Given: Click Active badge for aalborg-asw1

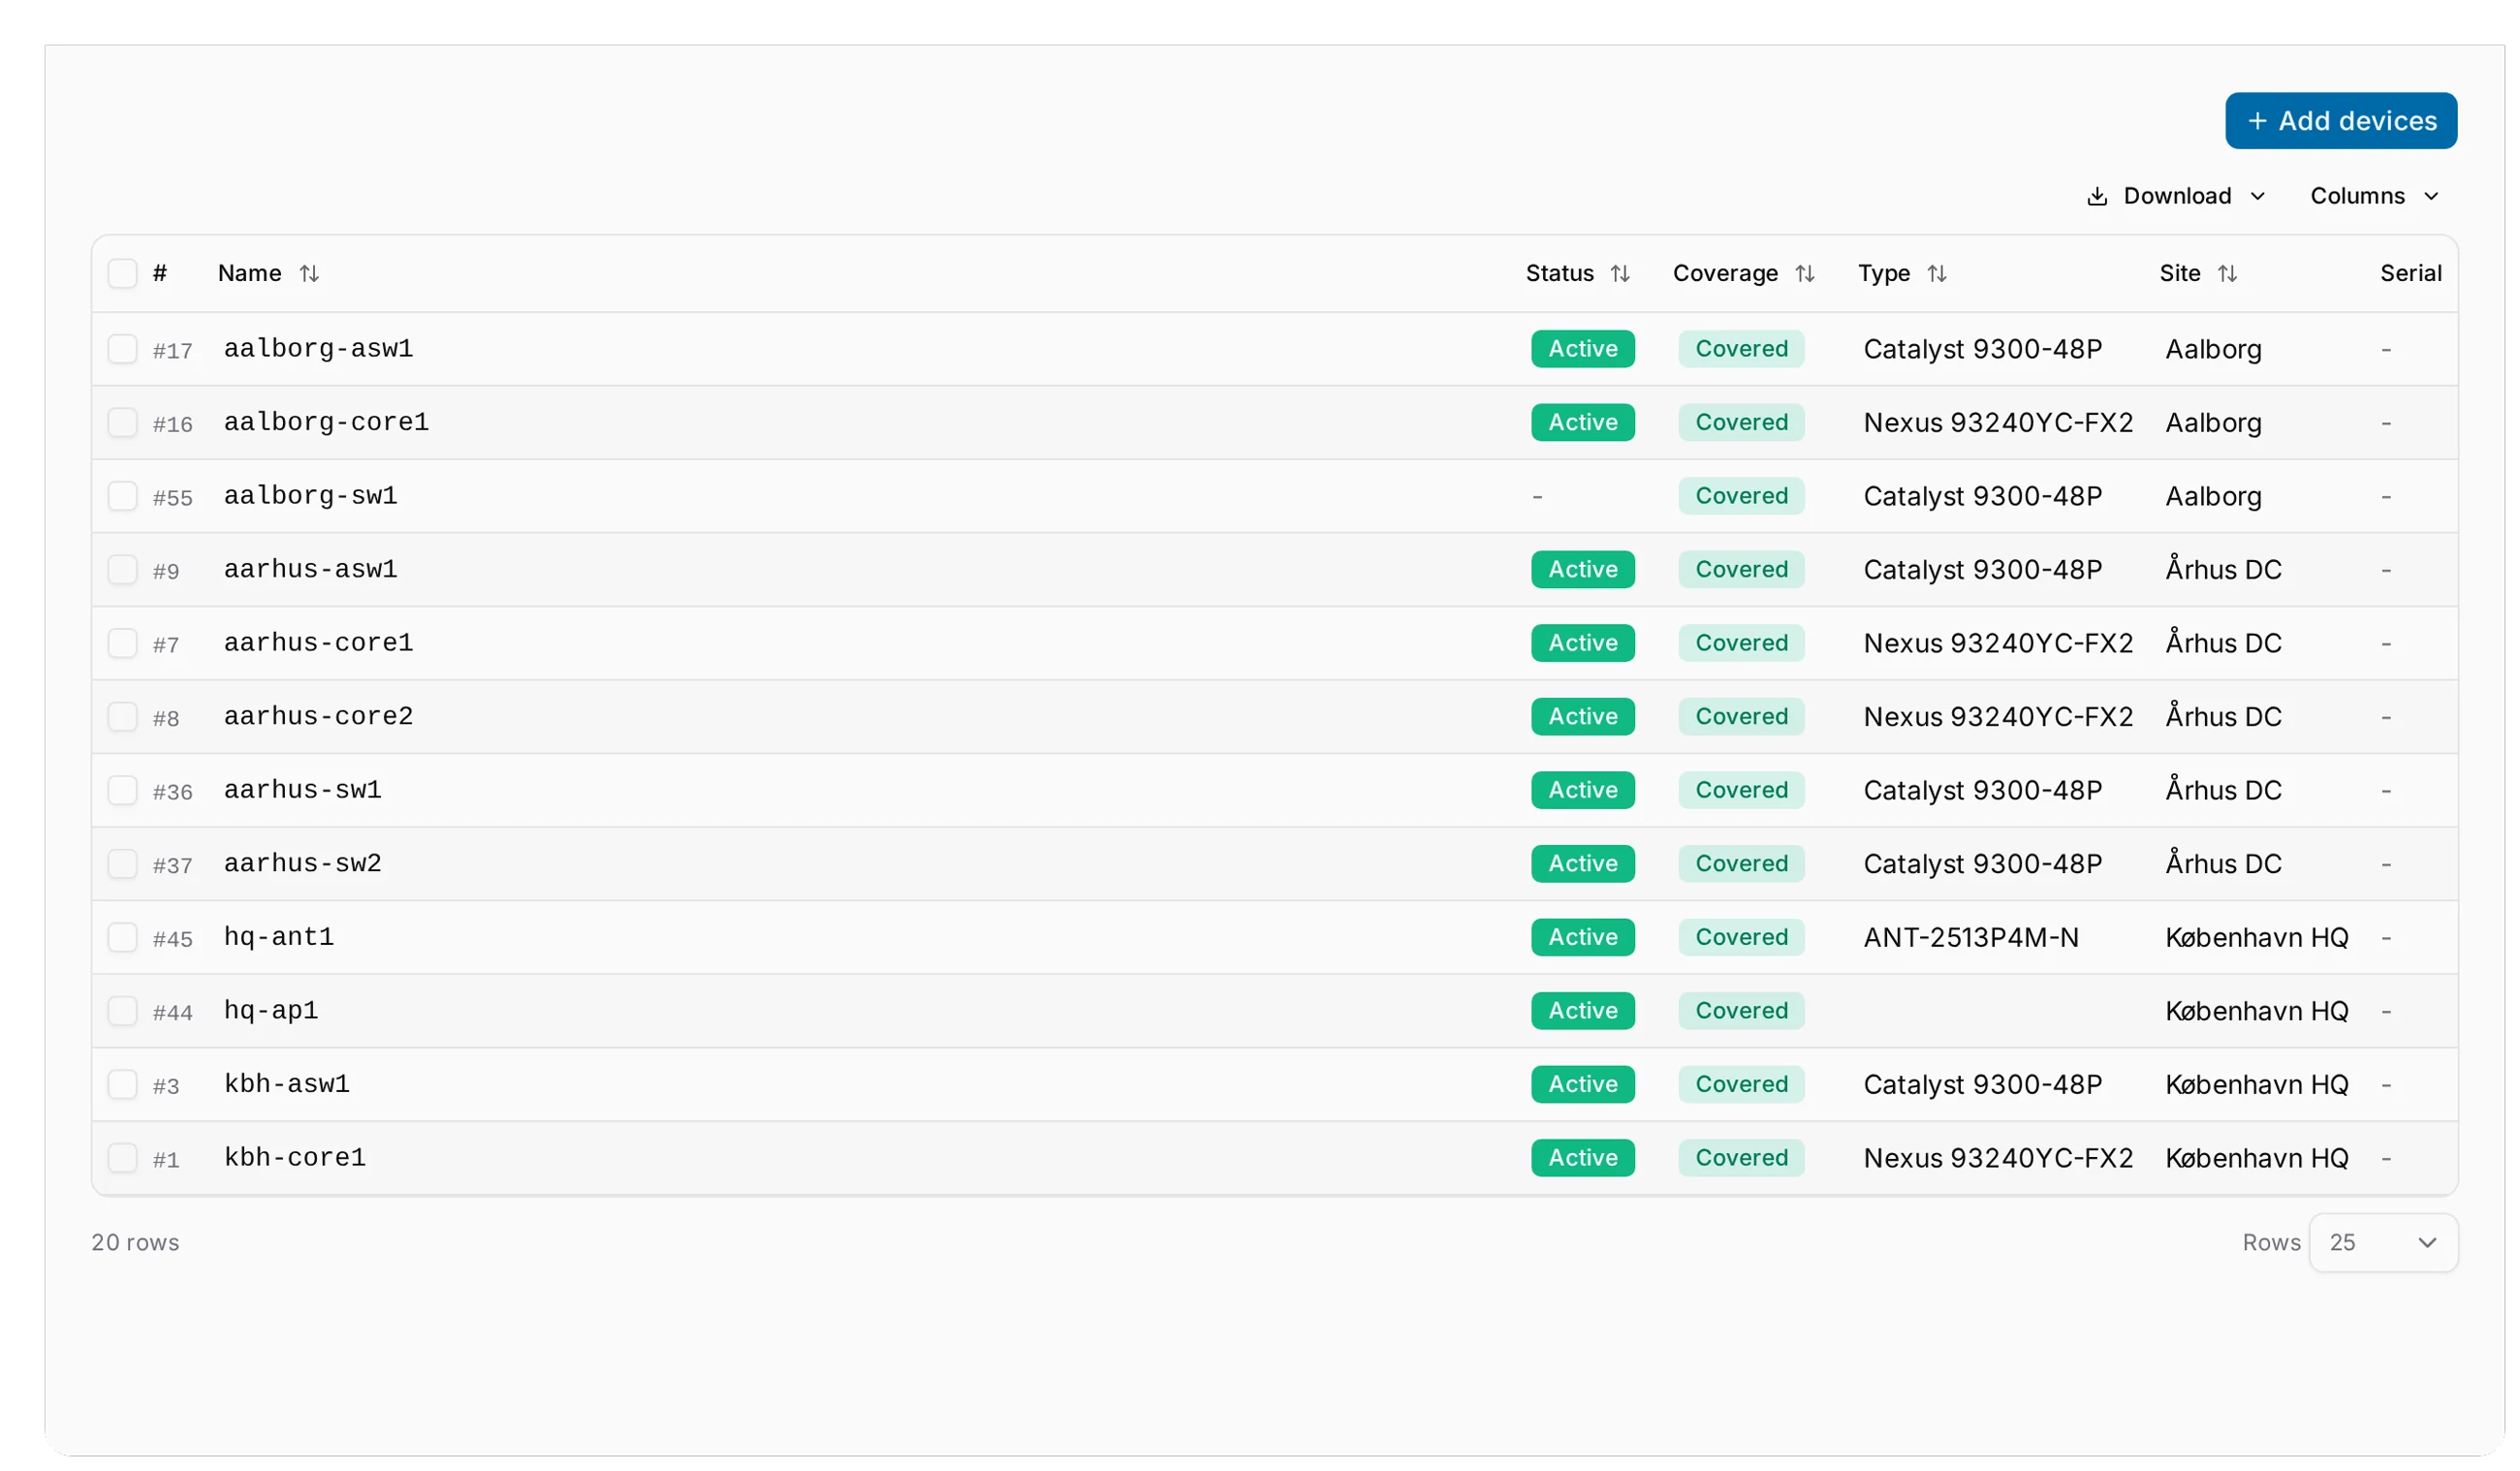Looking at the screenshot, I should pyautogui.click(x=1582, y=349).
